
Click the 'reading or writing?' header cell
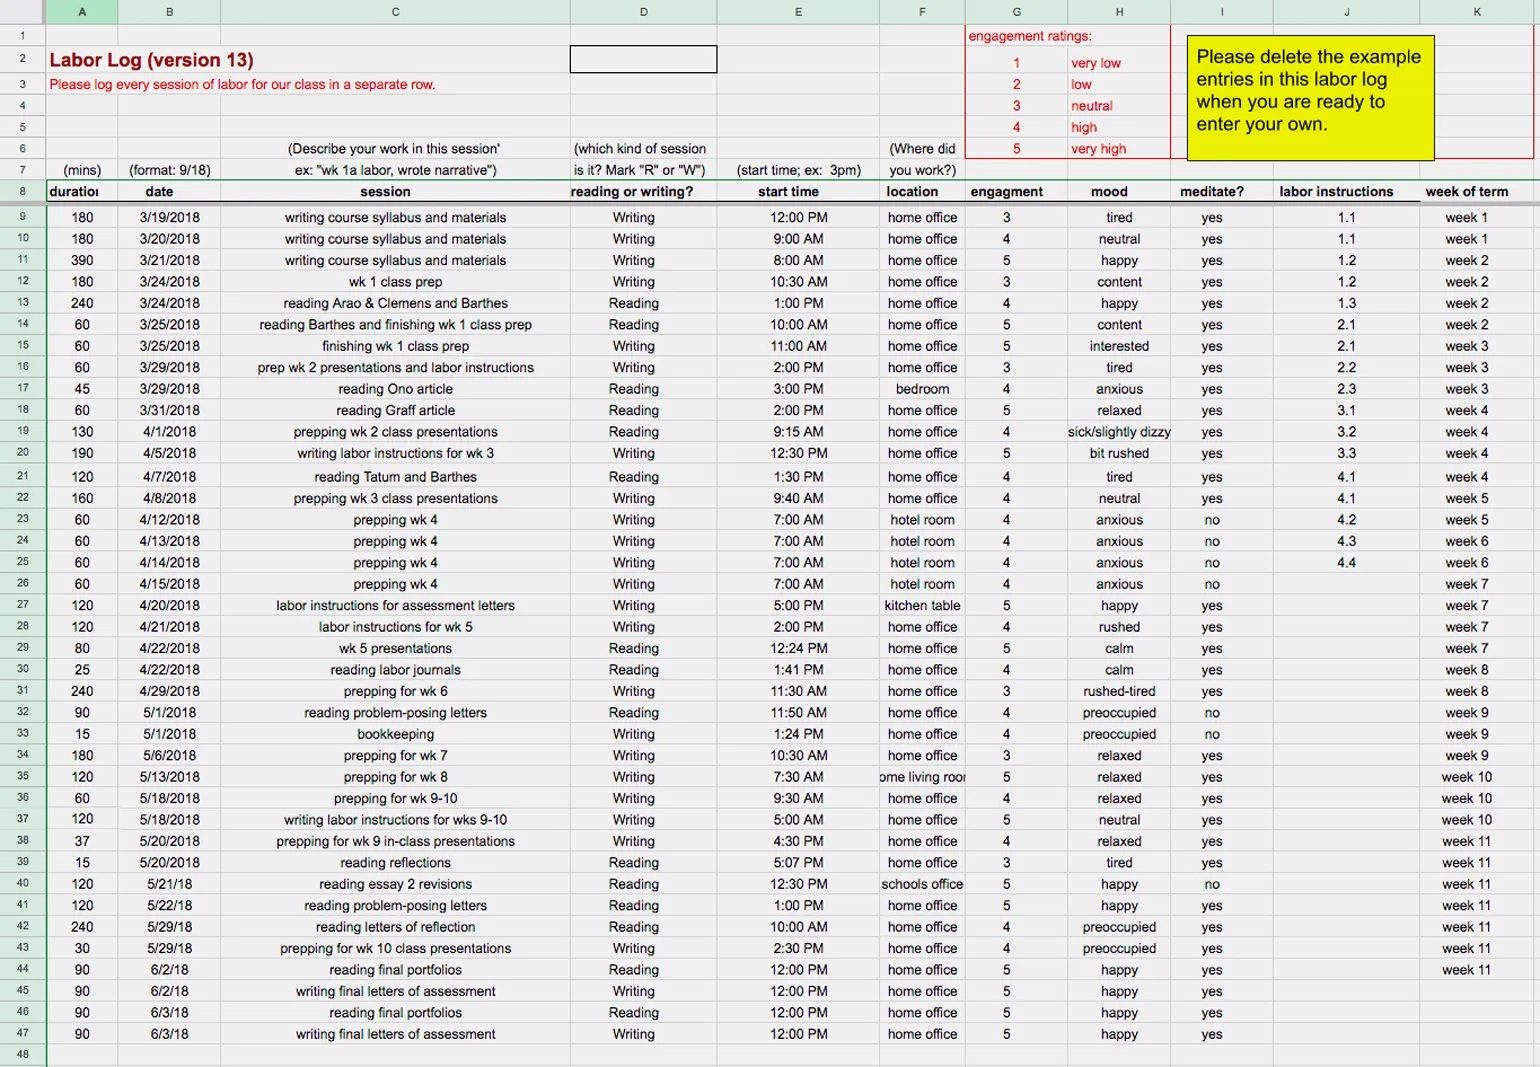pyautogui.click(x=632, y=192)
